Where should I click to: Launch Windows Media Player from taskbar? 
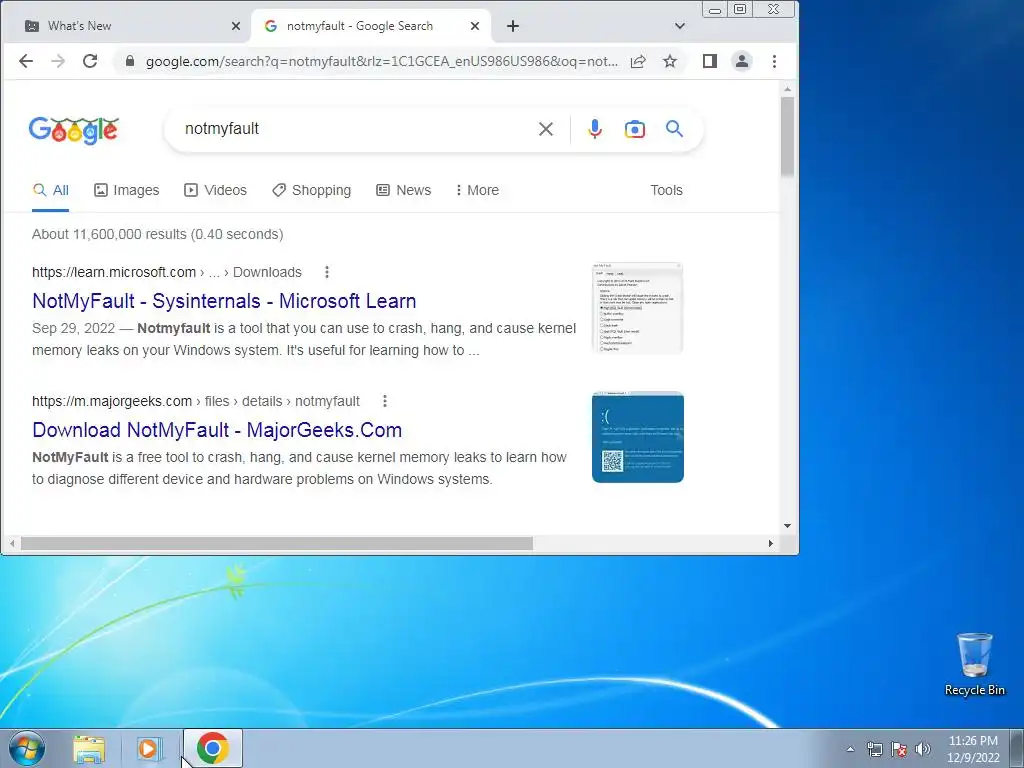click(x=148, y=749)
